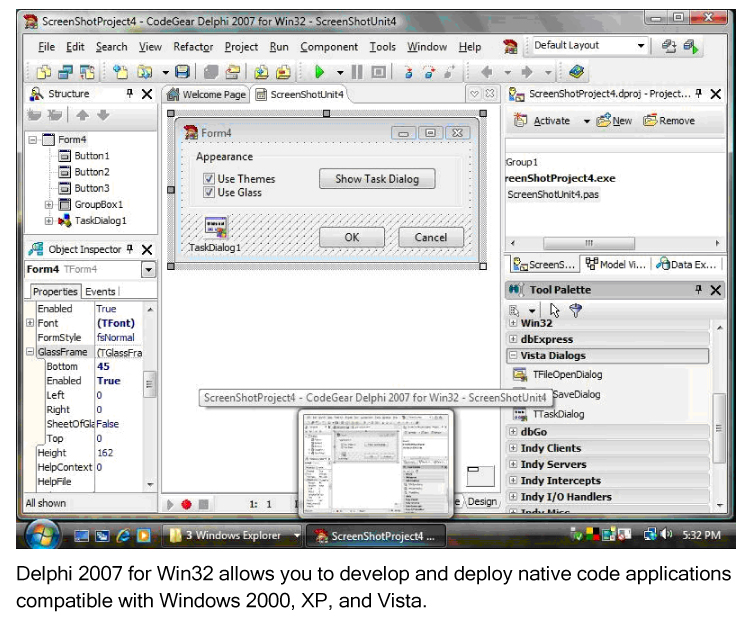Select the TaskDialog1 component on form
This screenshot has height=635, width=749.
coord(216,227)
